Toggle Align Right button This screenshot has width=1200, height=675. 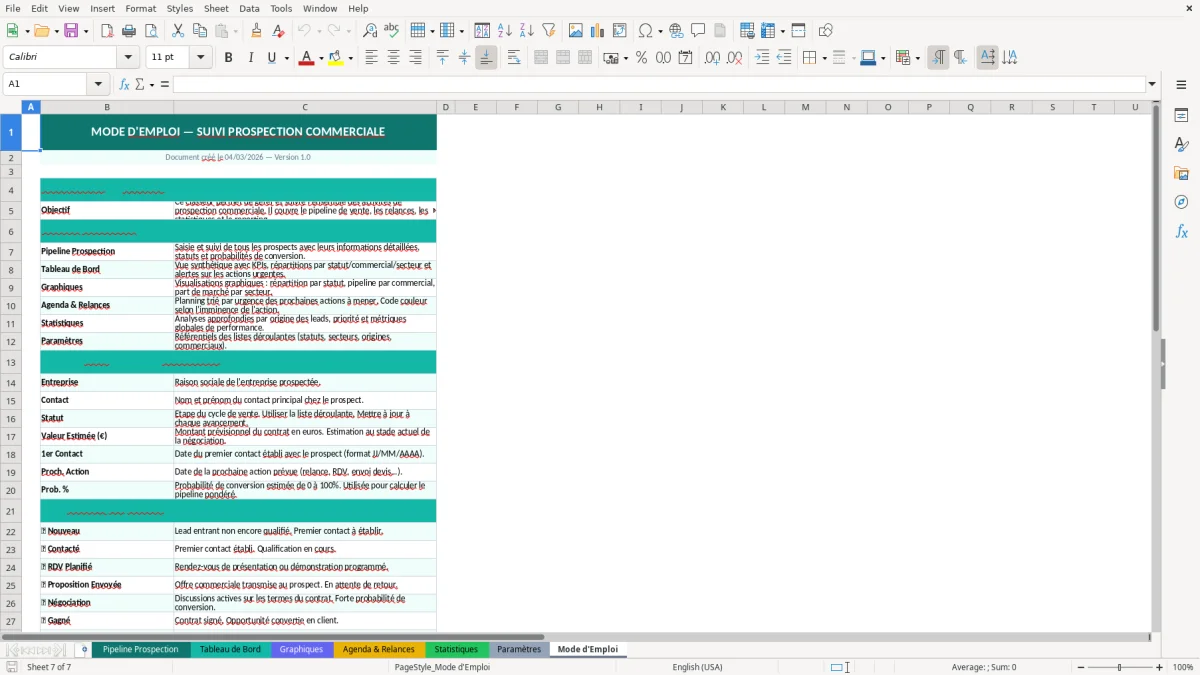[415, 58]
